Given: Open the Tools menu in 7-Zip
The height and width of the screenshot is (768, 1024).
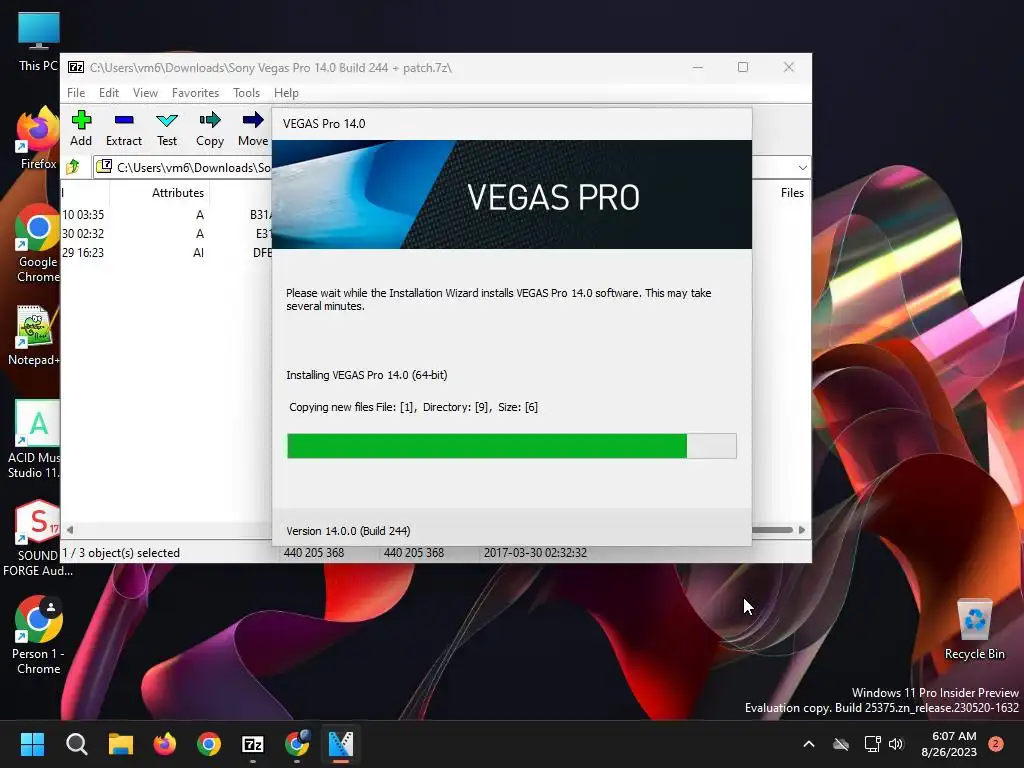Looking at the screenshot, I should click(246, 93).
